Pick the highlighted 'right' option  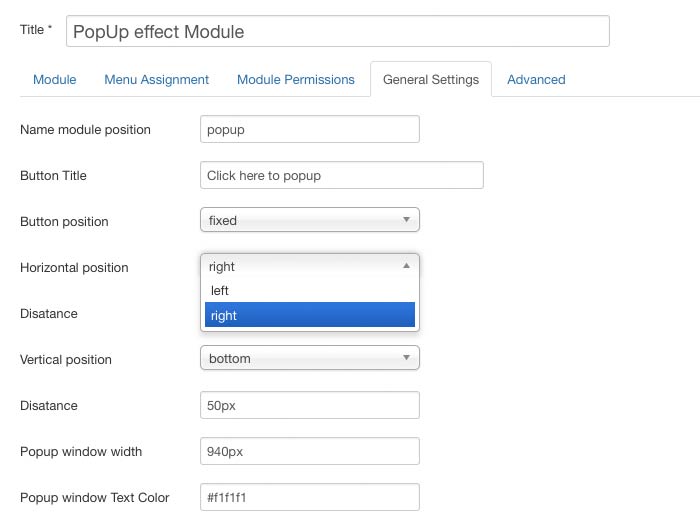[309, 315]
